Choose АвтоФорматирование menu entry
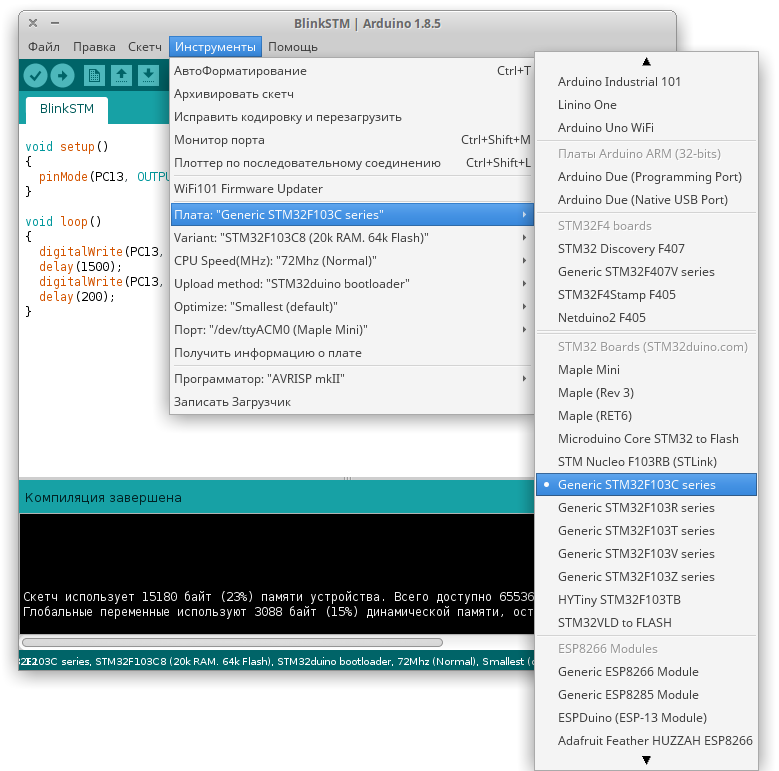 [x=352, y=71]
